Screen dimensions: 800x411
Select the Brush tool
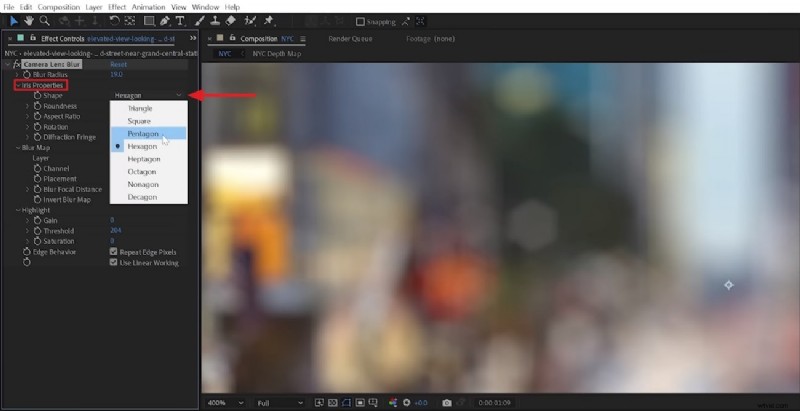click(199, 21)
